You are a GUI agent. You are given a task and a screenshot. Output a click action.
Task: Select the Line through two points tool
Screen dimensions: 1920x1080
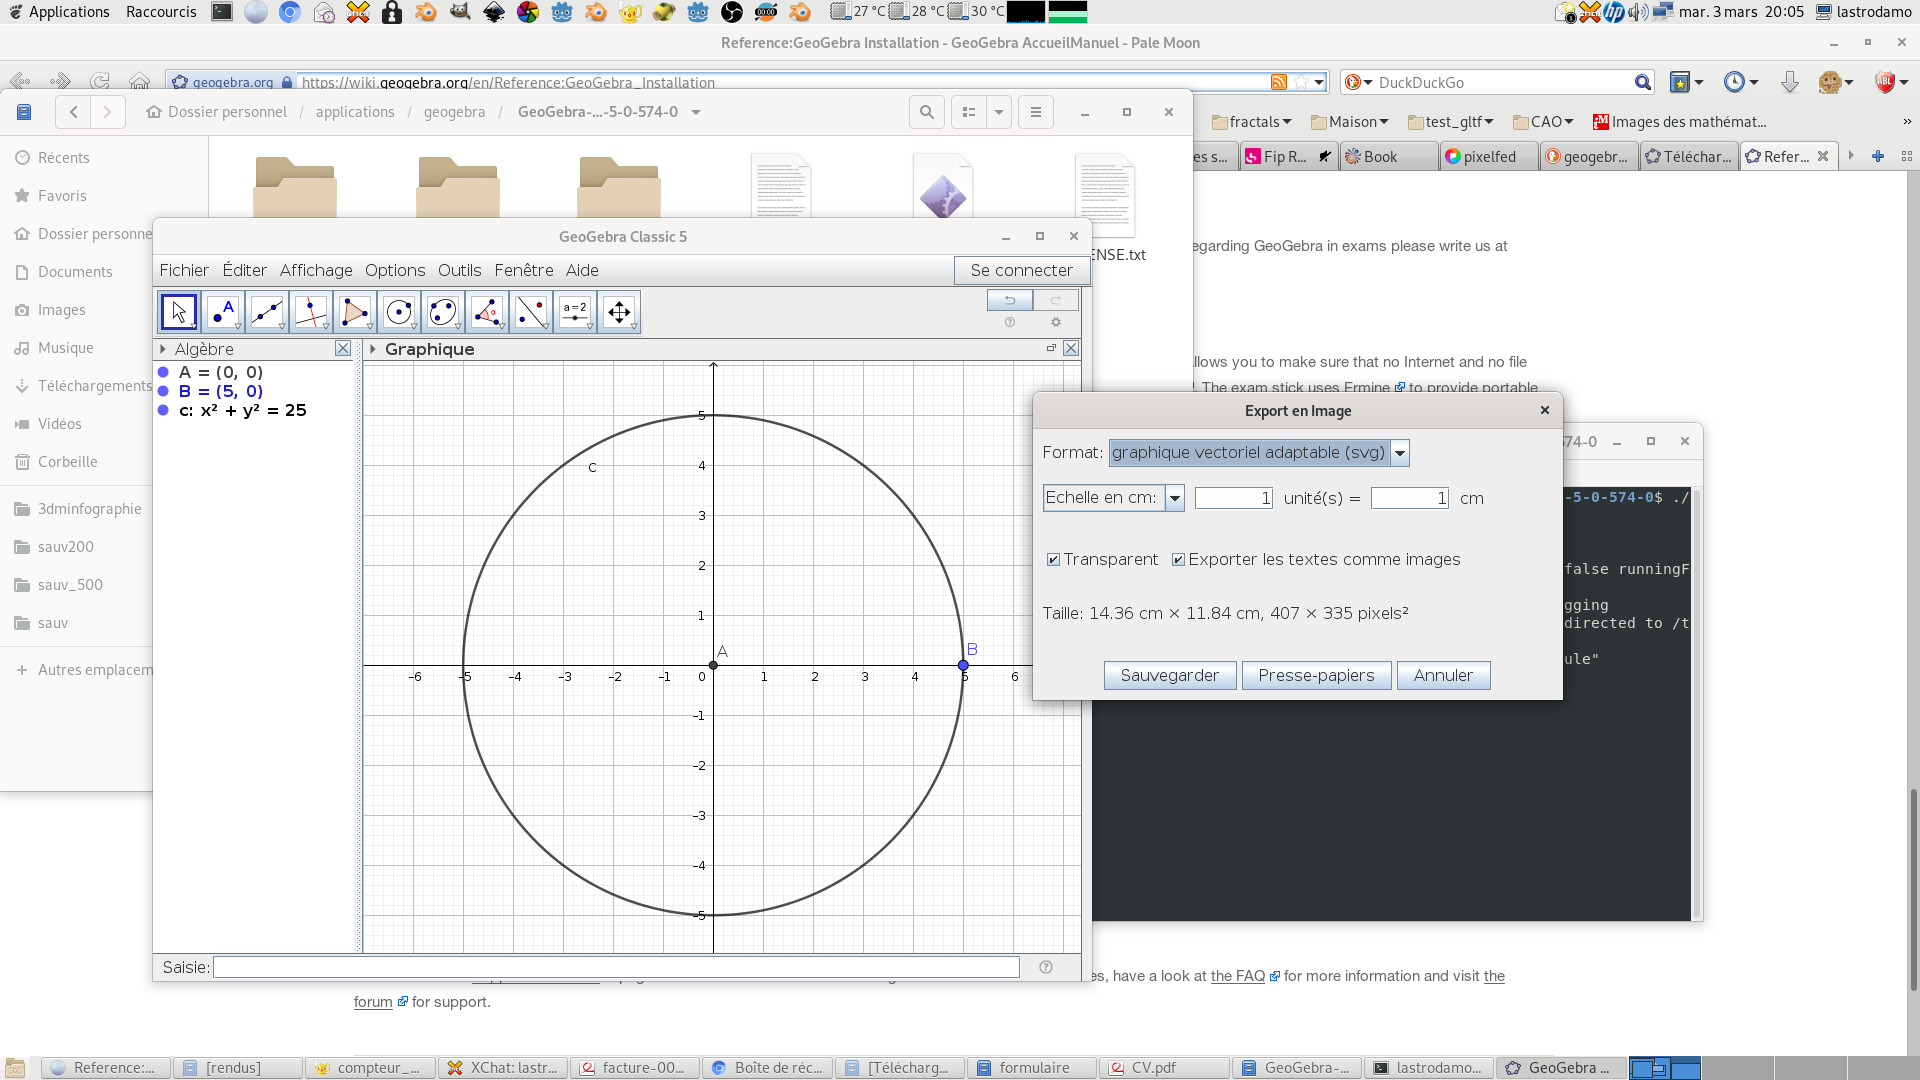[267, 312]
